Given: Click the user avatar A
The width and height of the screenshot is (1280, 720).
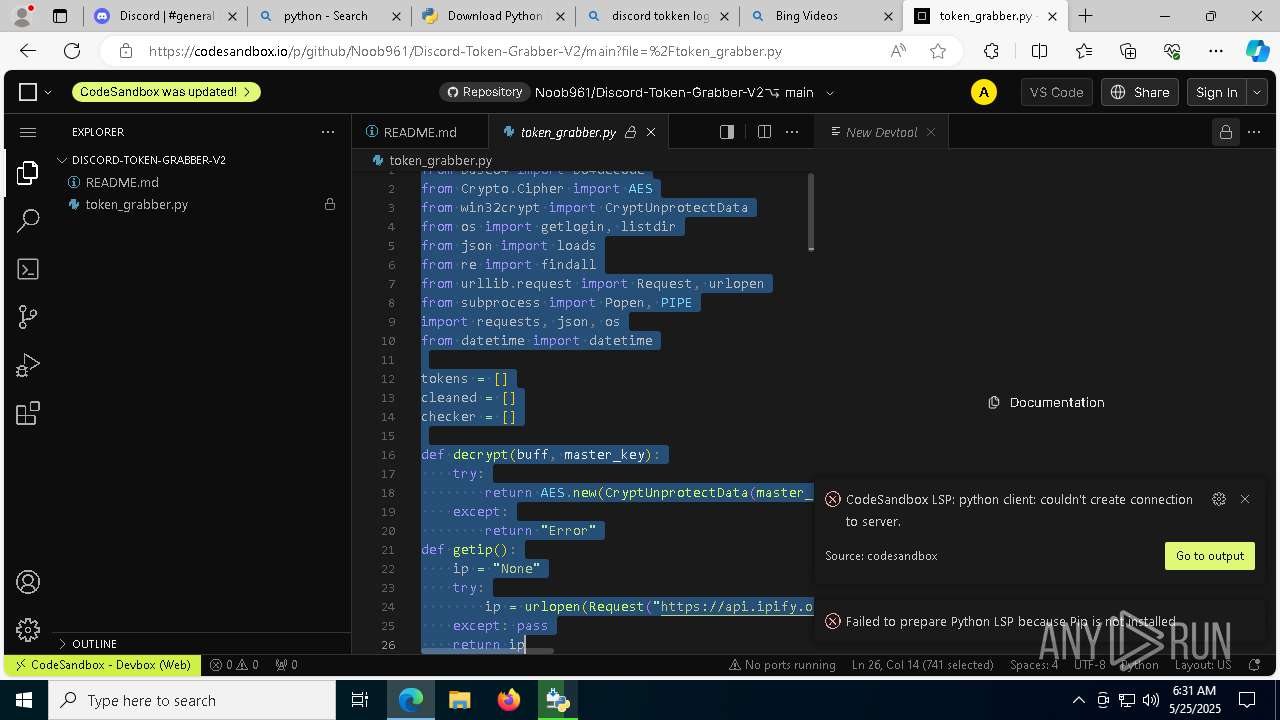Looking at the screenshot, I should pyautogui.click(x=984, y=92).
